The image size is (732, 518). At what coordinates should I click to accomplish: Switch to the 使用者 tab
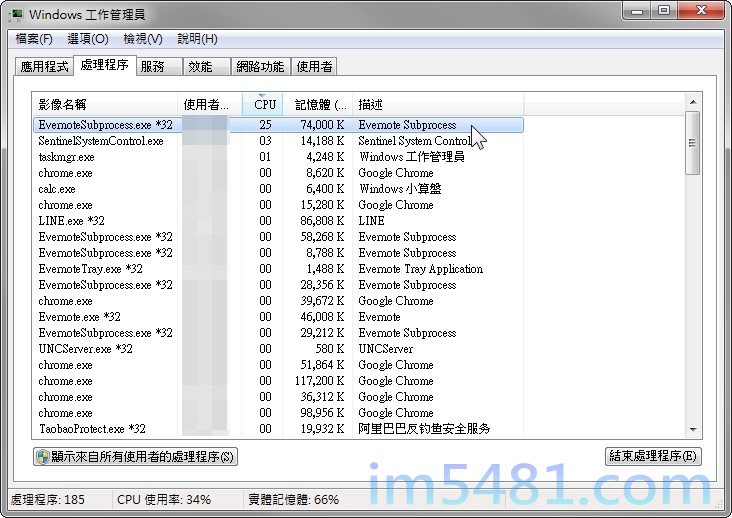pyautogui.click(x=314, y=67)
